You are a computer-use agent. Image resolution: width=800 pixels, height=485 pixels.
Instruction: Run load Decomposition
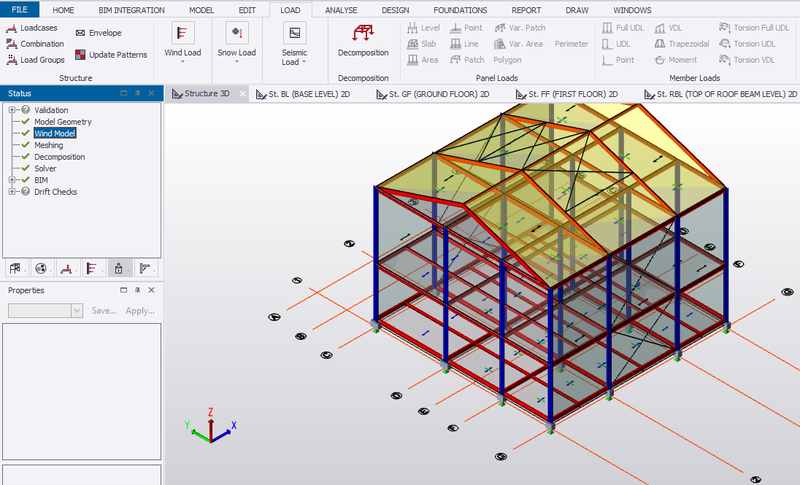click(363, 40)
